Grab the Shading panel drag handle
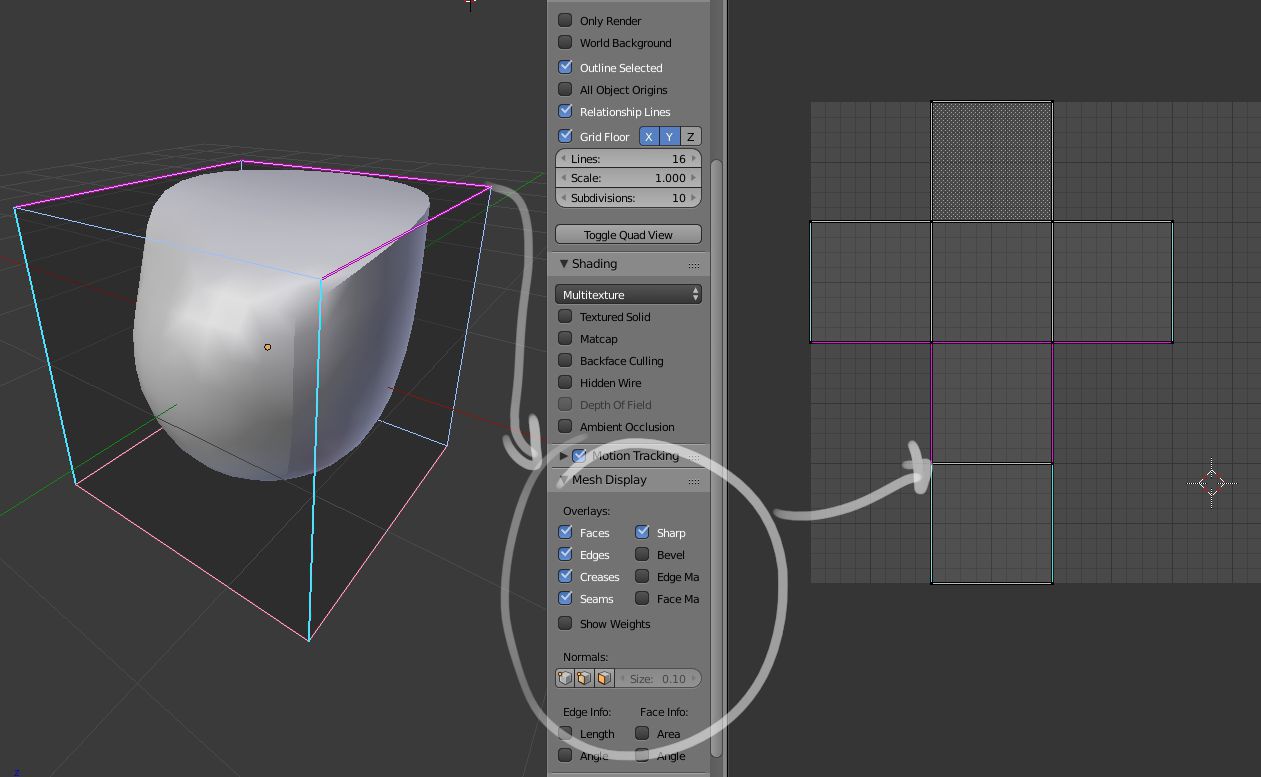 tap(693, 265)
